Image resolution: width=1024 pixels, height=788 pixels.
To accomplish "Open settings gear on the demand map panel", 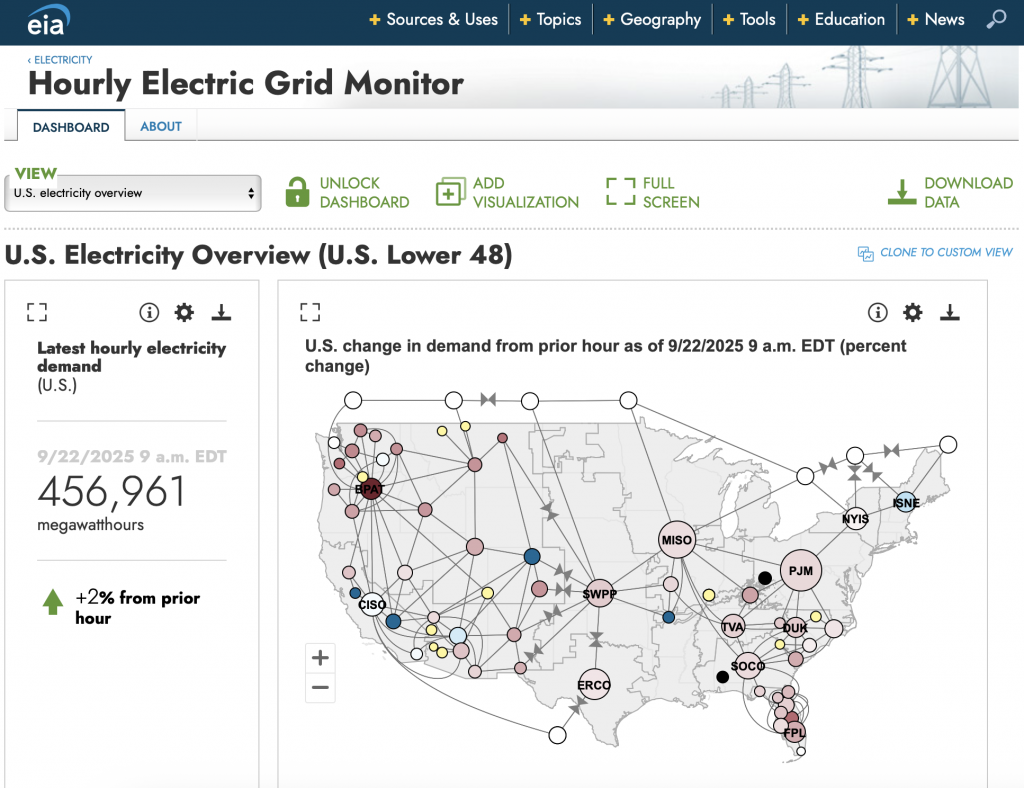I will click(x=912, y=313).
